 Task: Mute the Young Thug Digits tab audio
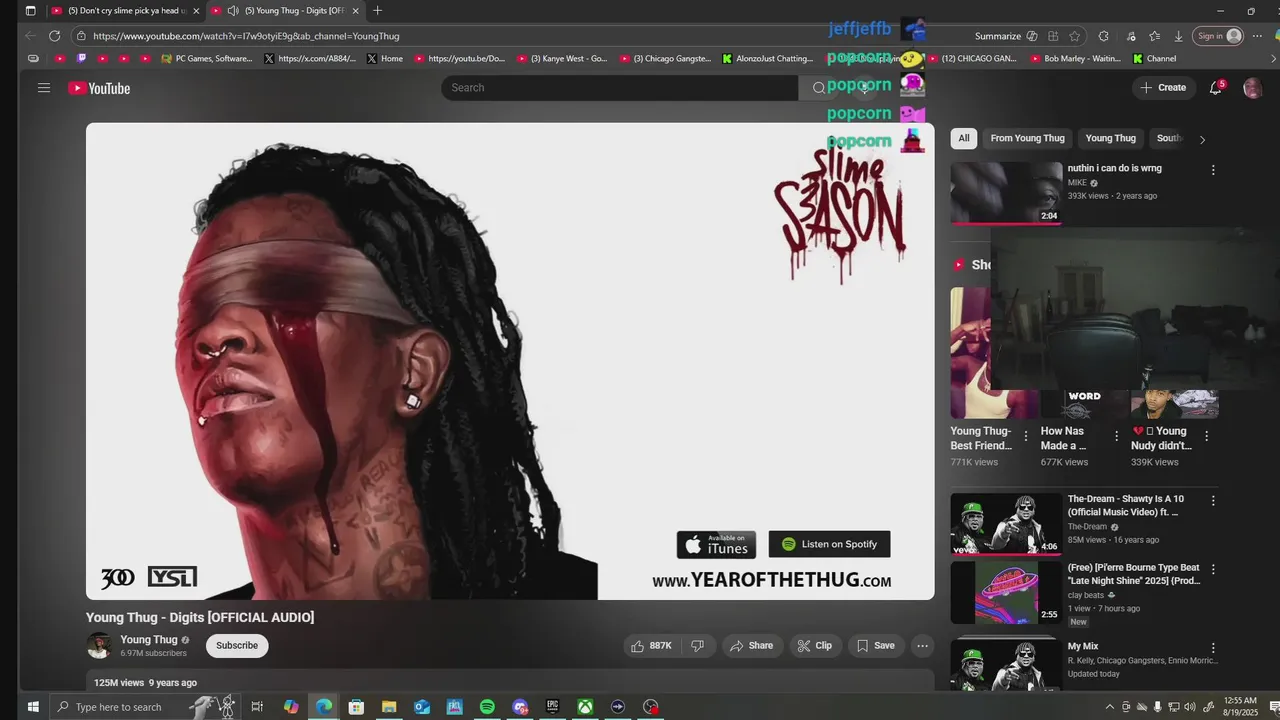click(x=233, y=11)
